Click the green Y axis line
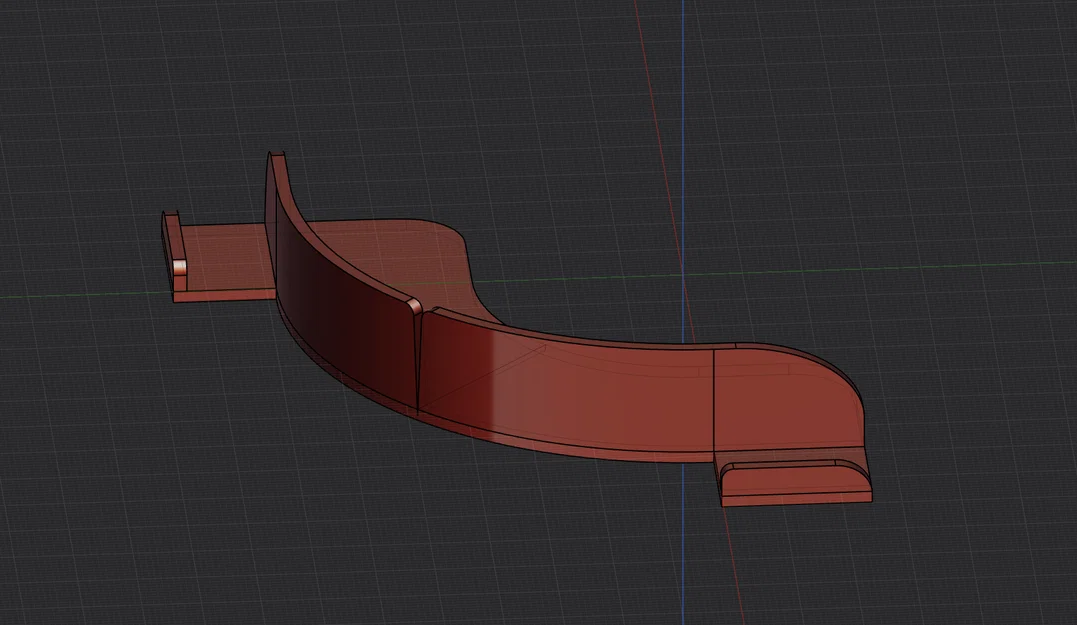The height and width of the screenshot is (625, 1077). (893, 266)
